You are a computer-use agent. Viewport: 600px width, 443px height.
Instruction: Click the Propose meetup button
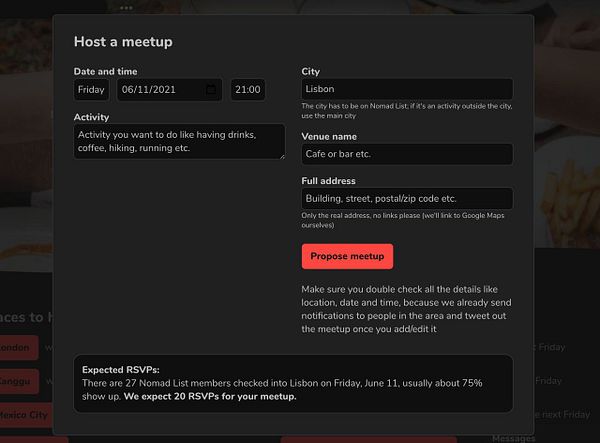point(347,256)
